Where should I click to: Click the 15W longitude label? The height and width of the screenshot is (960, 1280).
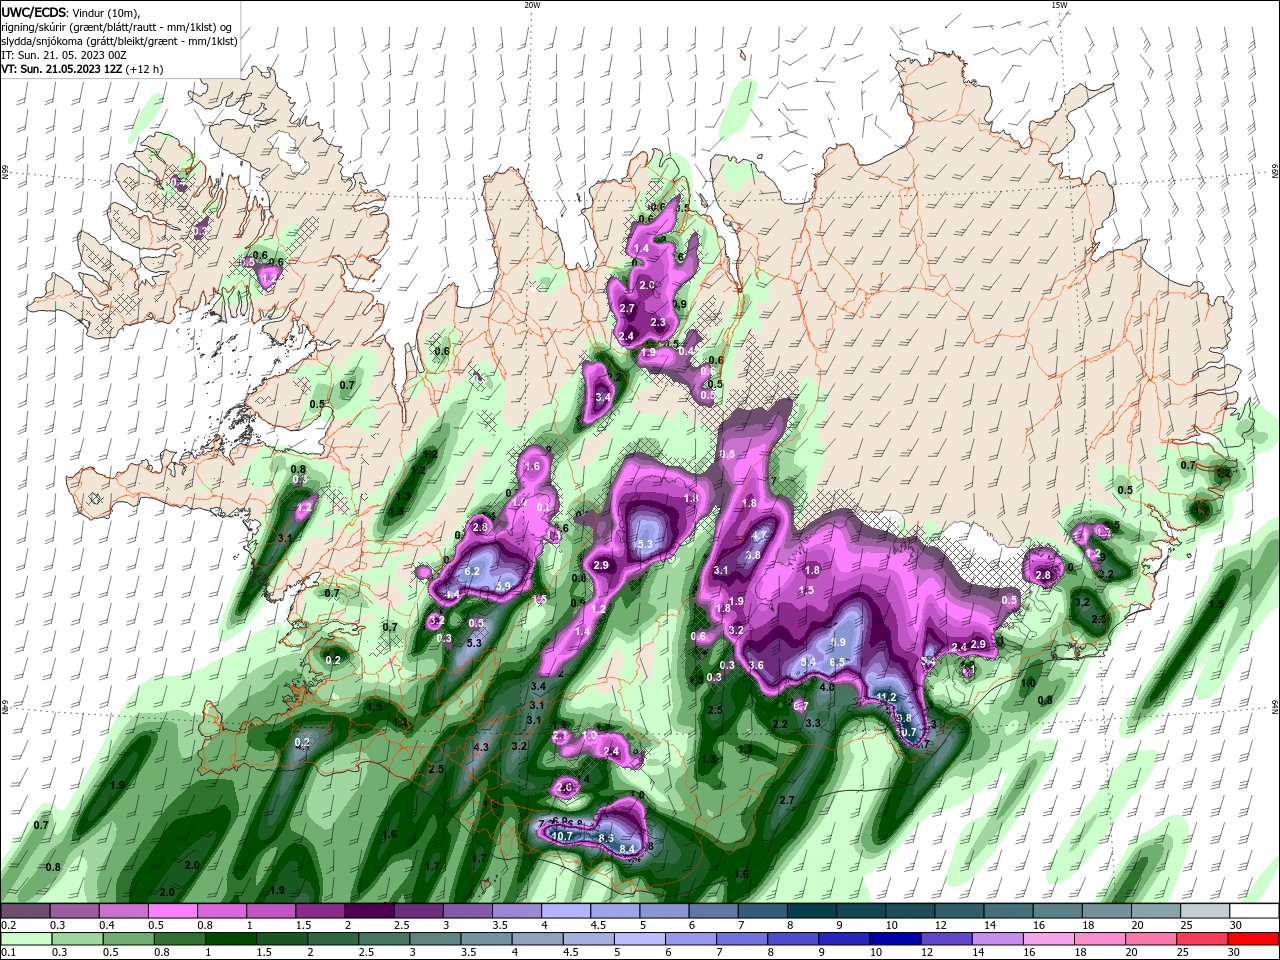point(1059,5)
